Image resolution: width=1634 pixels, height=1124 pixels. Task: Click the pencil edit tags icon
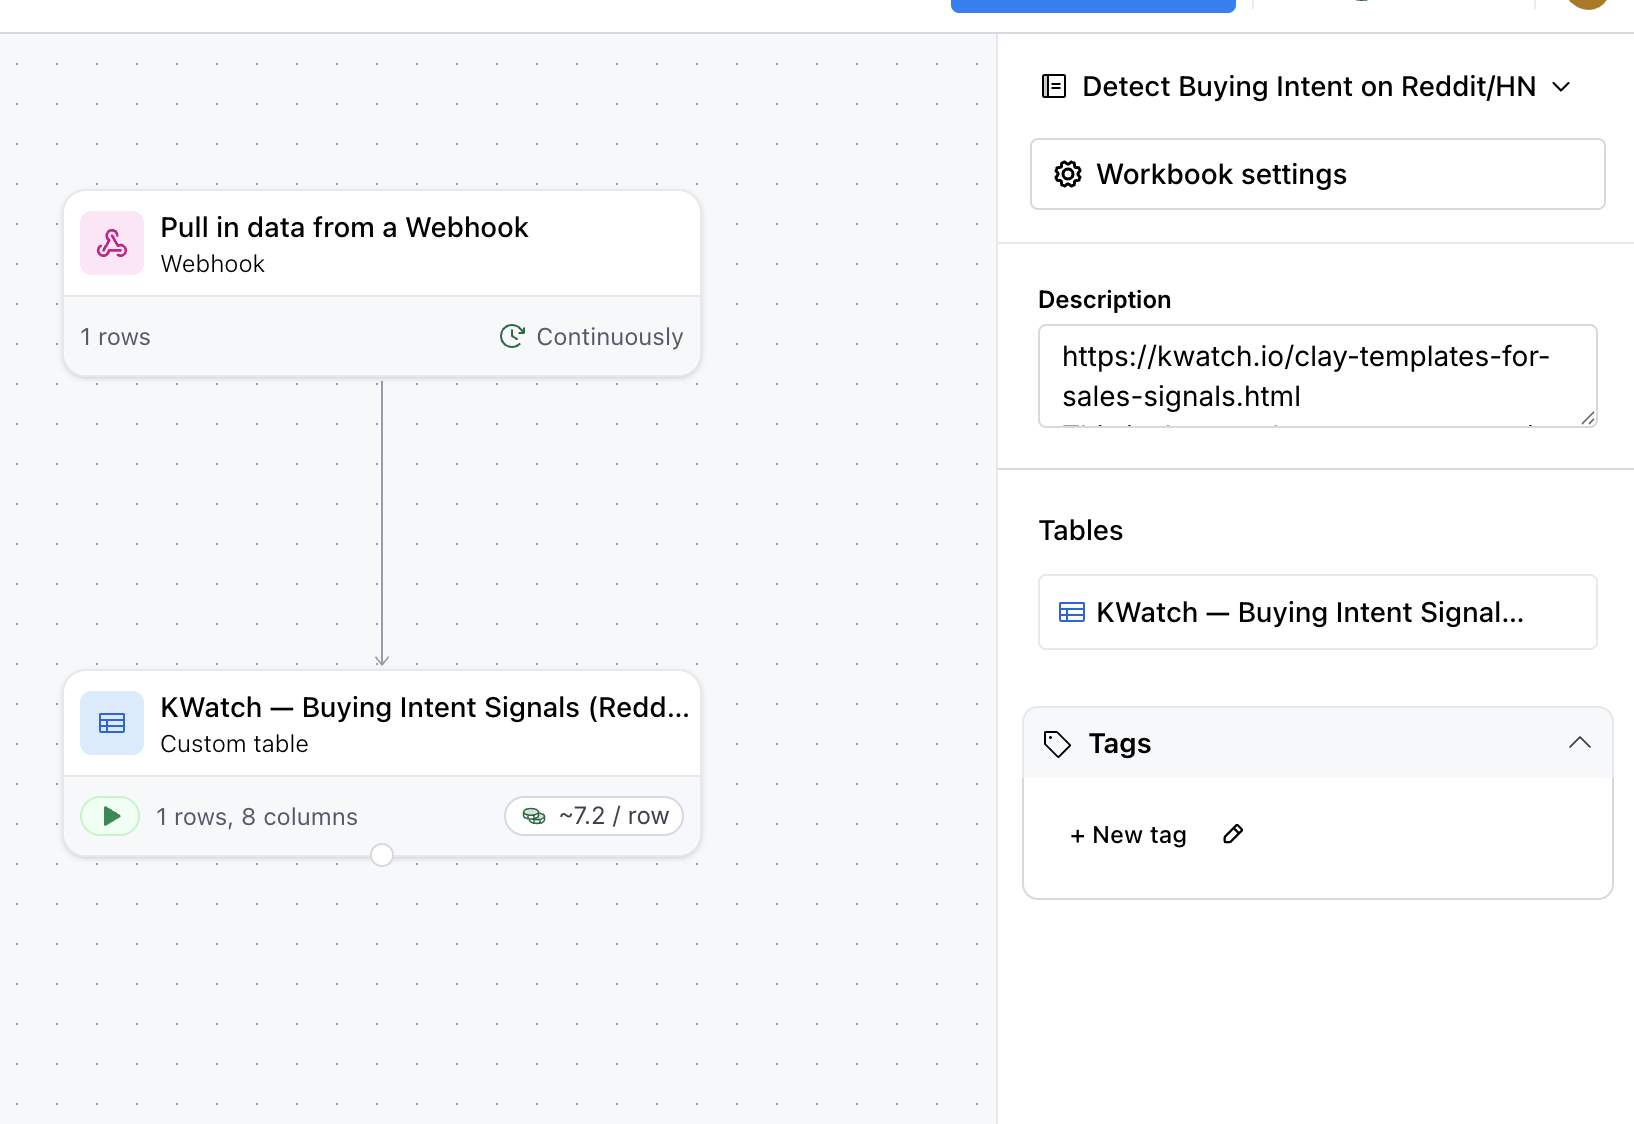coord(1233,834)
